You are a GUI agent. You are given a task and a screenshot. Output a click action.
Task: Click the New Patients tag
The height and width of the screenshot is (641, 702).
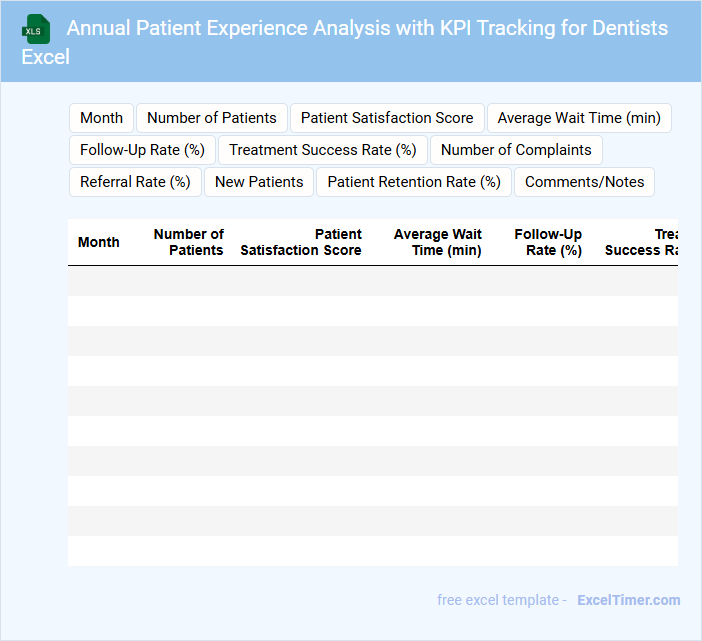(x=259, y=182)
